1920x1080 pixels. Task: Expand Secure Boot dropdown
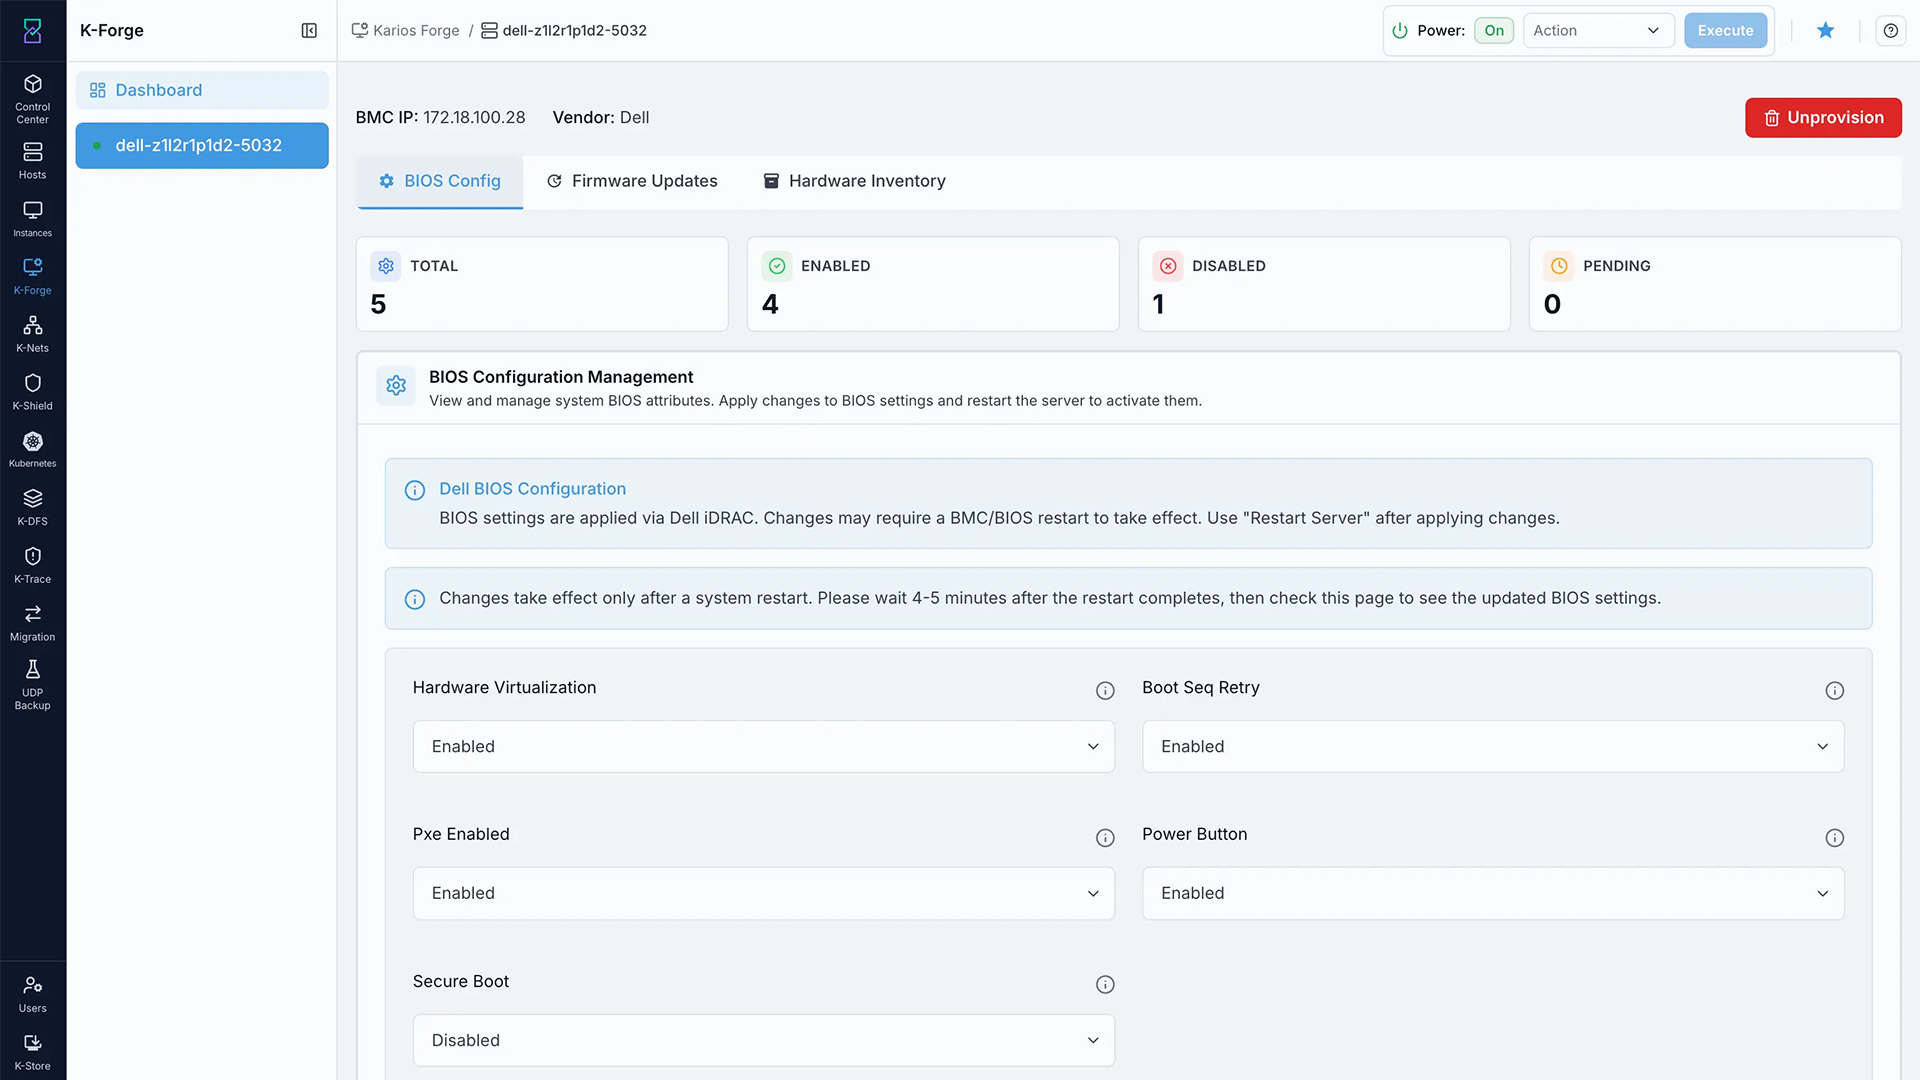pos(764,1041)
